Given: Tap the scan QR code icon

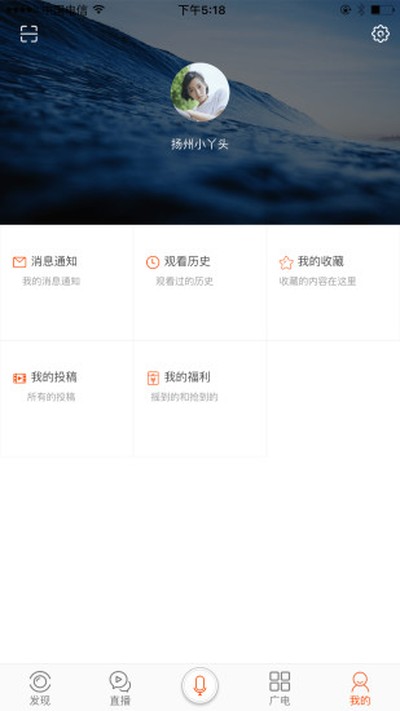Looking at the screenshot, I should click(x=29, y=34).
